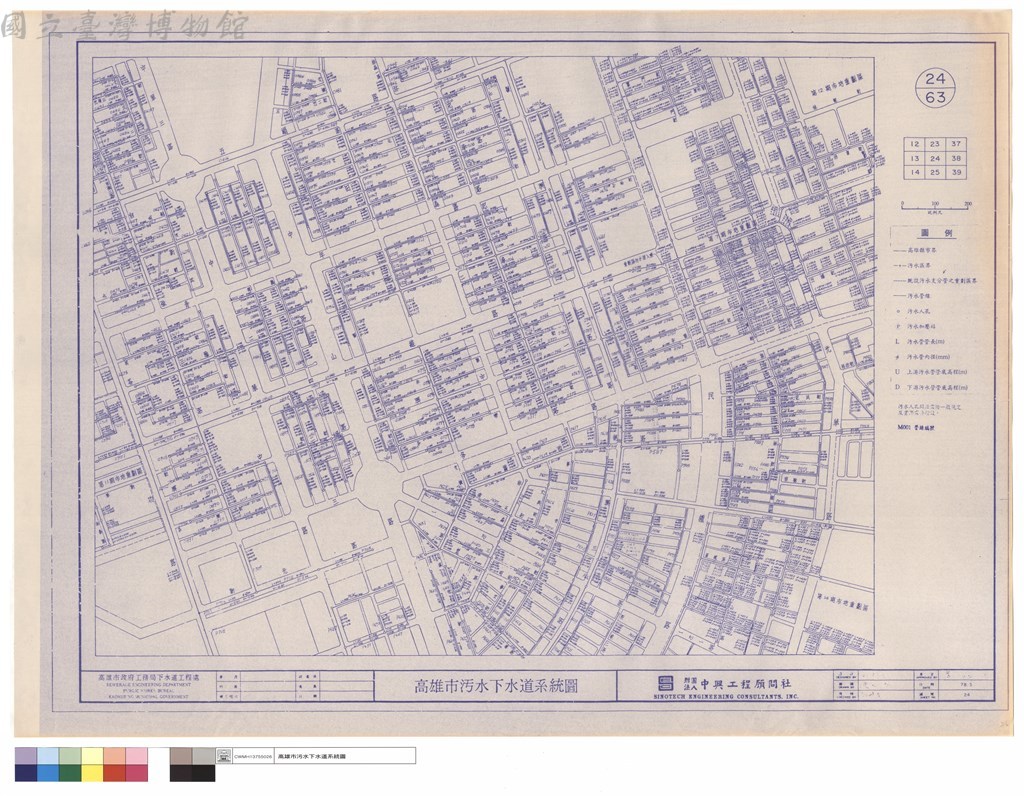1024x796 pixels.
Task: Click the M001 pipe number legend entry
Action: [916, 428]
